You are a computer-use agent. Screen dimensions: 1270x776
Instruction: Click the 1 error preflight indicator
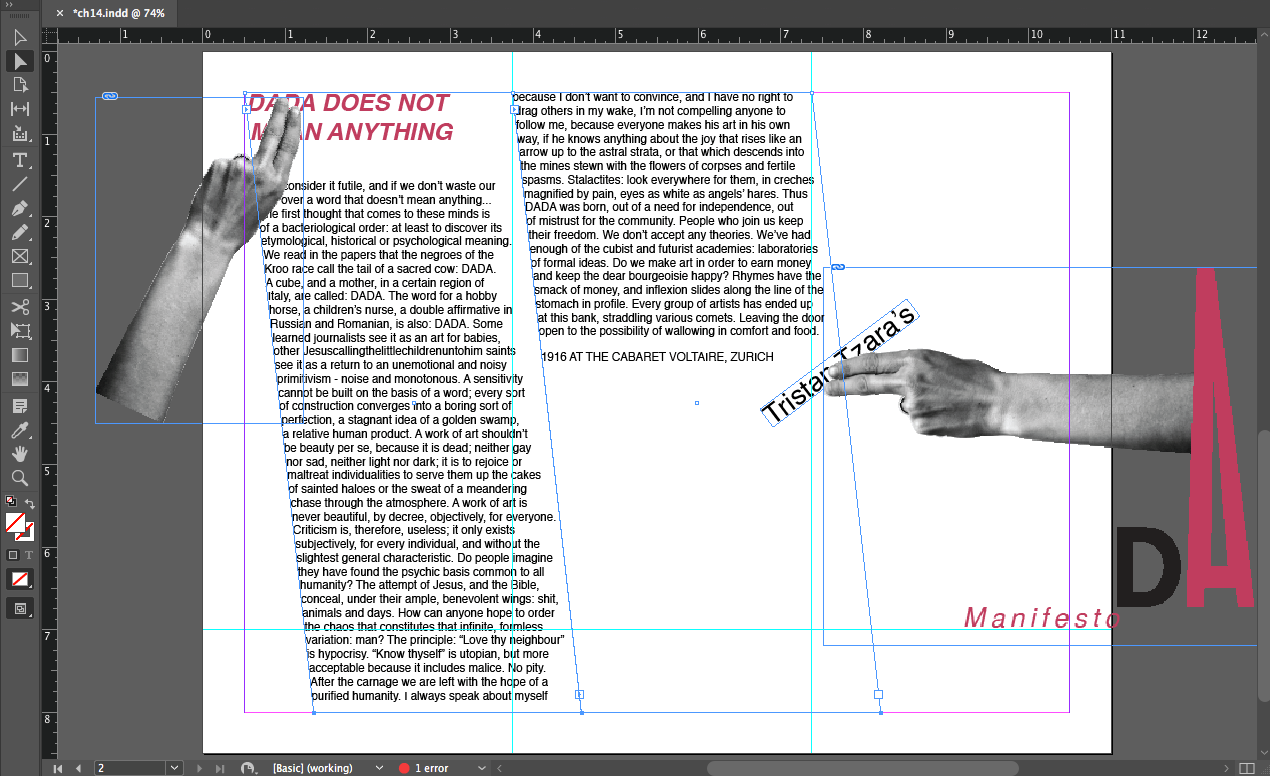(x=423, y=768)
